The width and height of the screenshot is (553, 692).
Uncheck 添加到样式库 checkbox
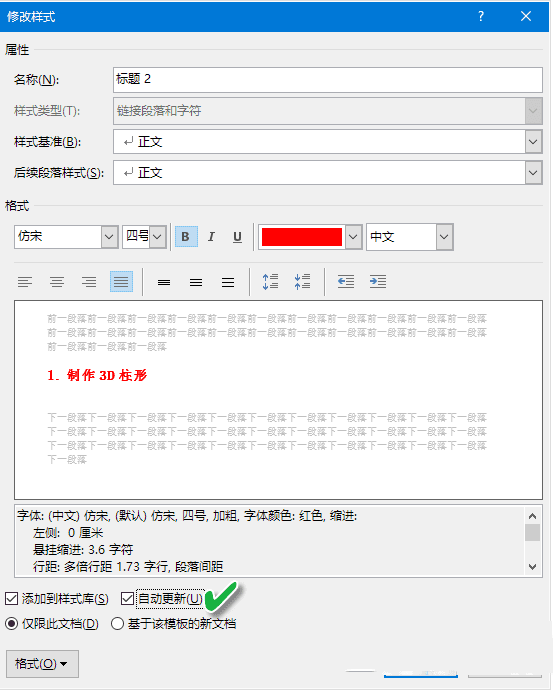(x=11, y=599)
